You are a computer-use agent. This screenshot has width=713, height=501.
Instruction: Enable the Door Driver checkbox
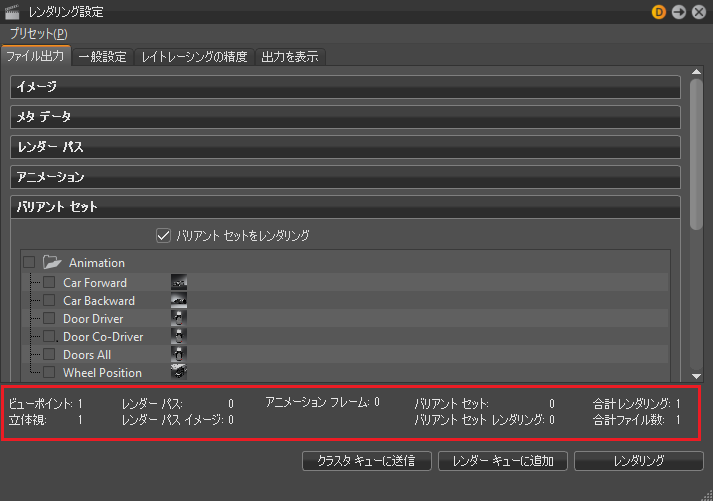[x=49, y=318]
